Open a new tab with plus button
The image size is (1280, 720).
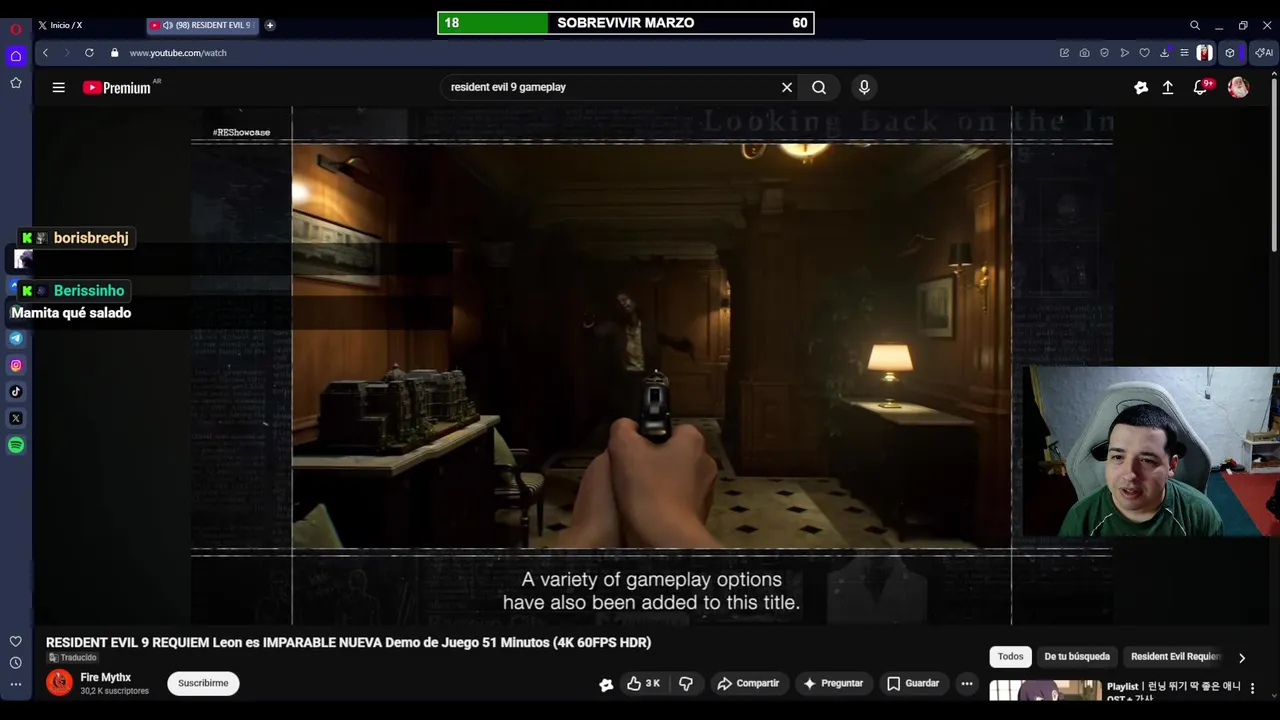(270, 25)
